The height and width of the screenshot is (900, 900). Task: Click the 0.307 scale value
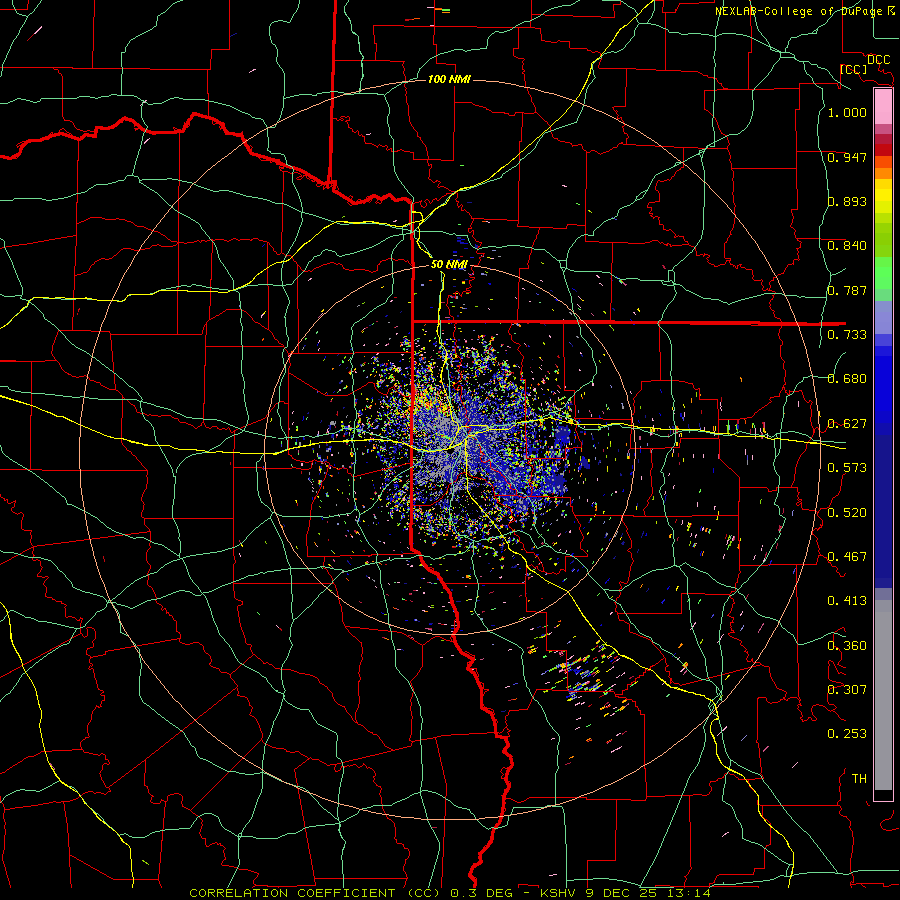coord(847,690)
